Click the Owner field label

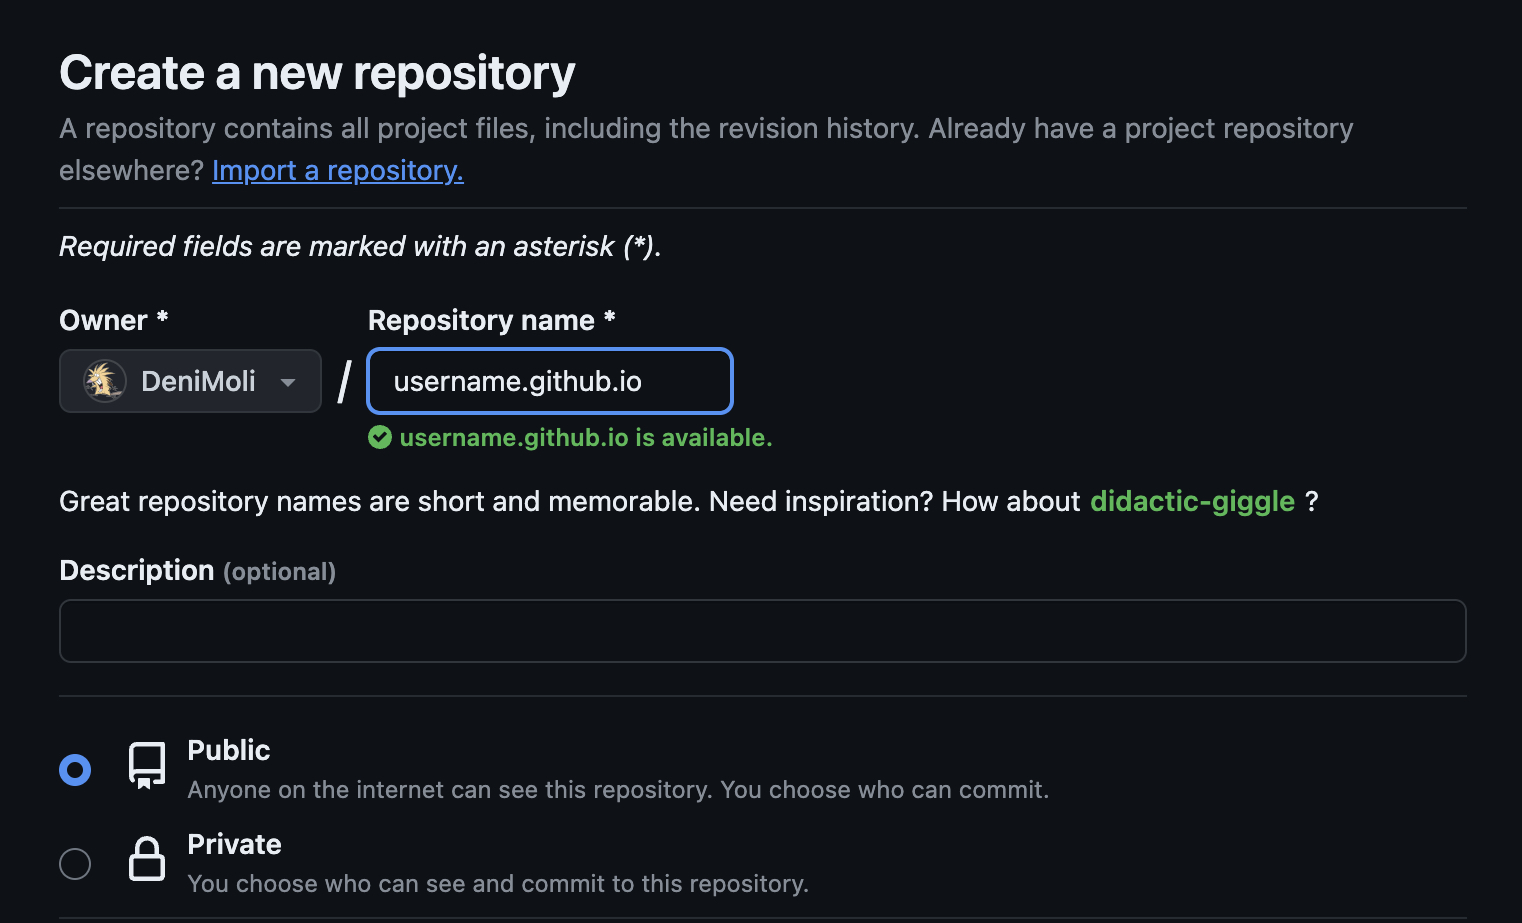103,320
